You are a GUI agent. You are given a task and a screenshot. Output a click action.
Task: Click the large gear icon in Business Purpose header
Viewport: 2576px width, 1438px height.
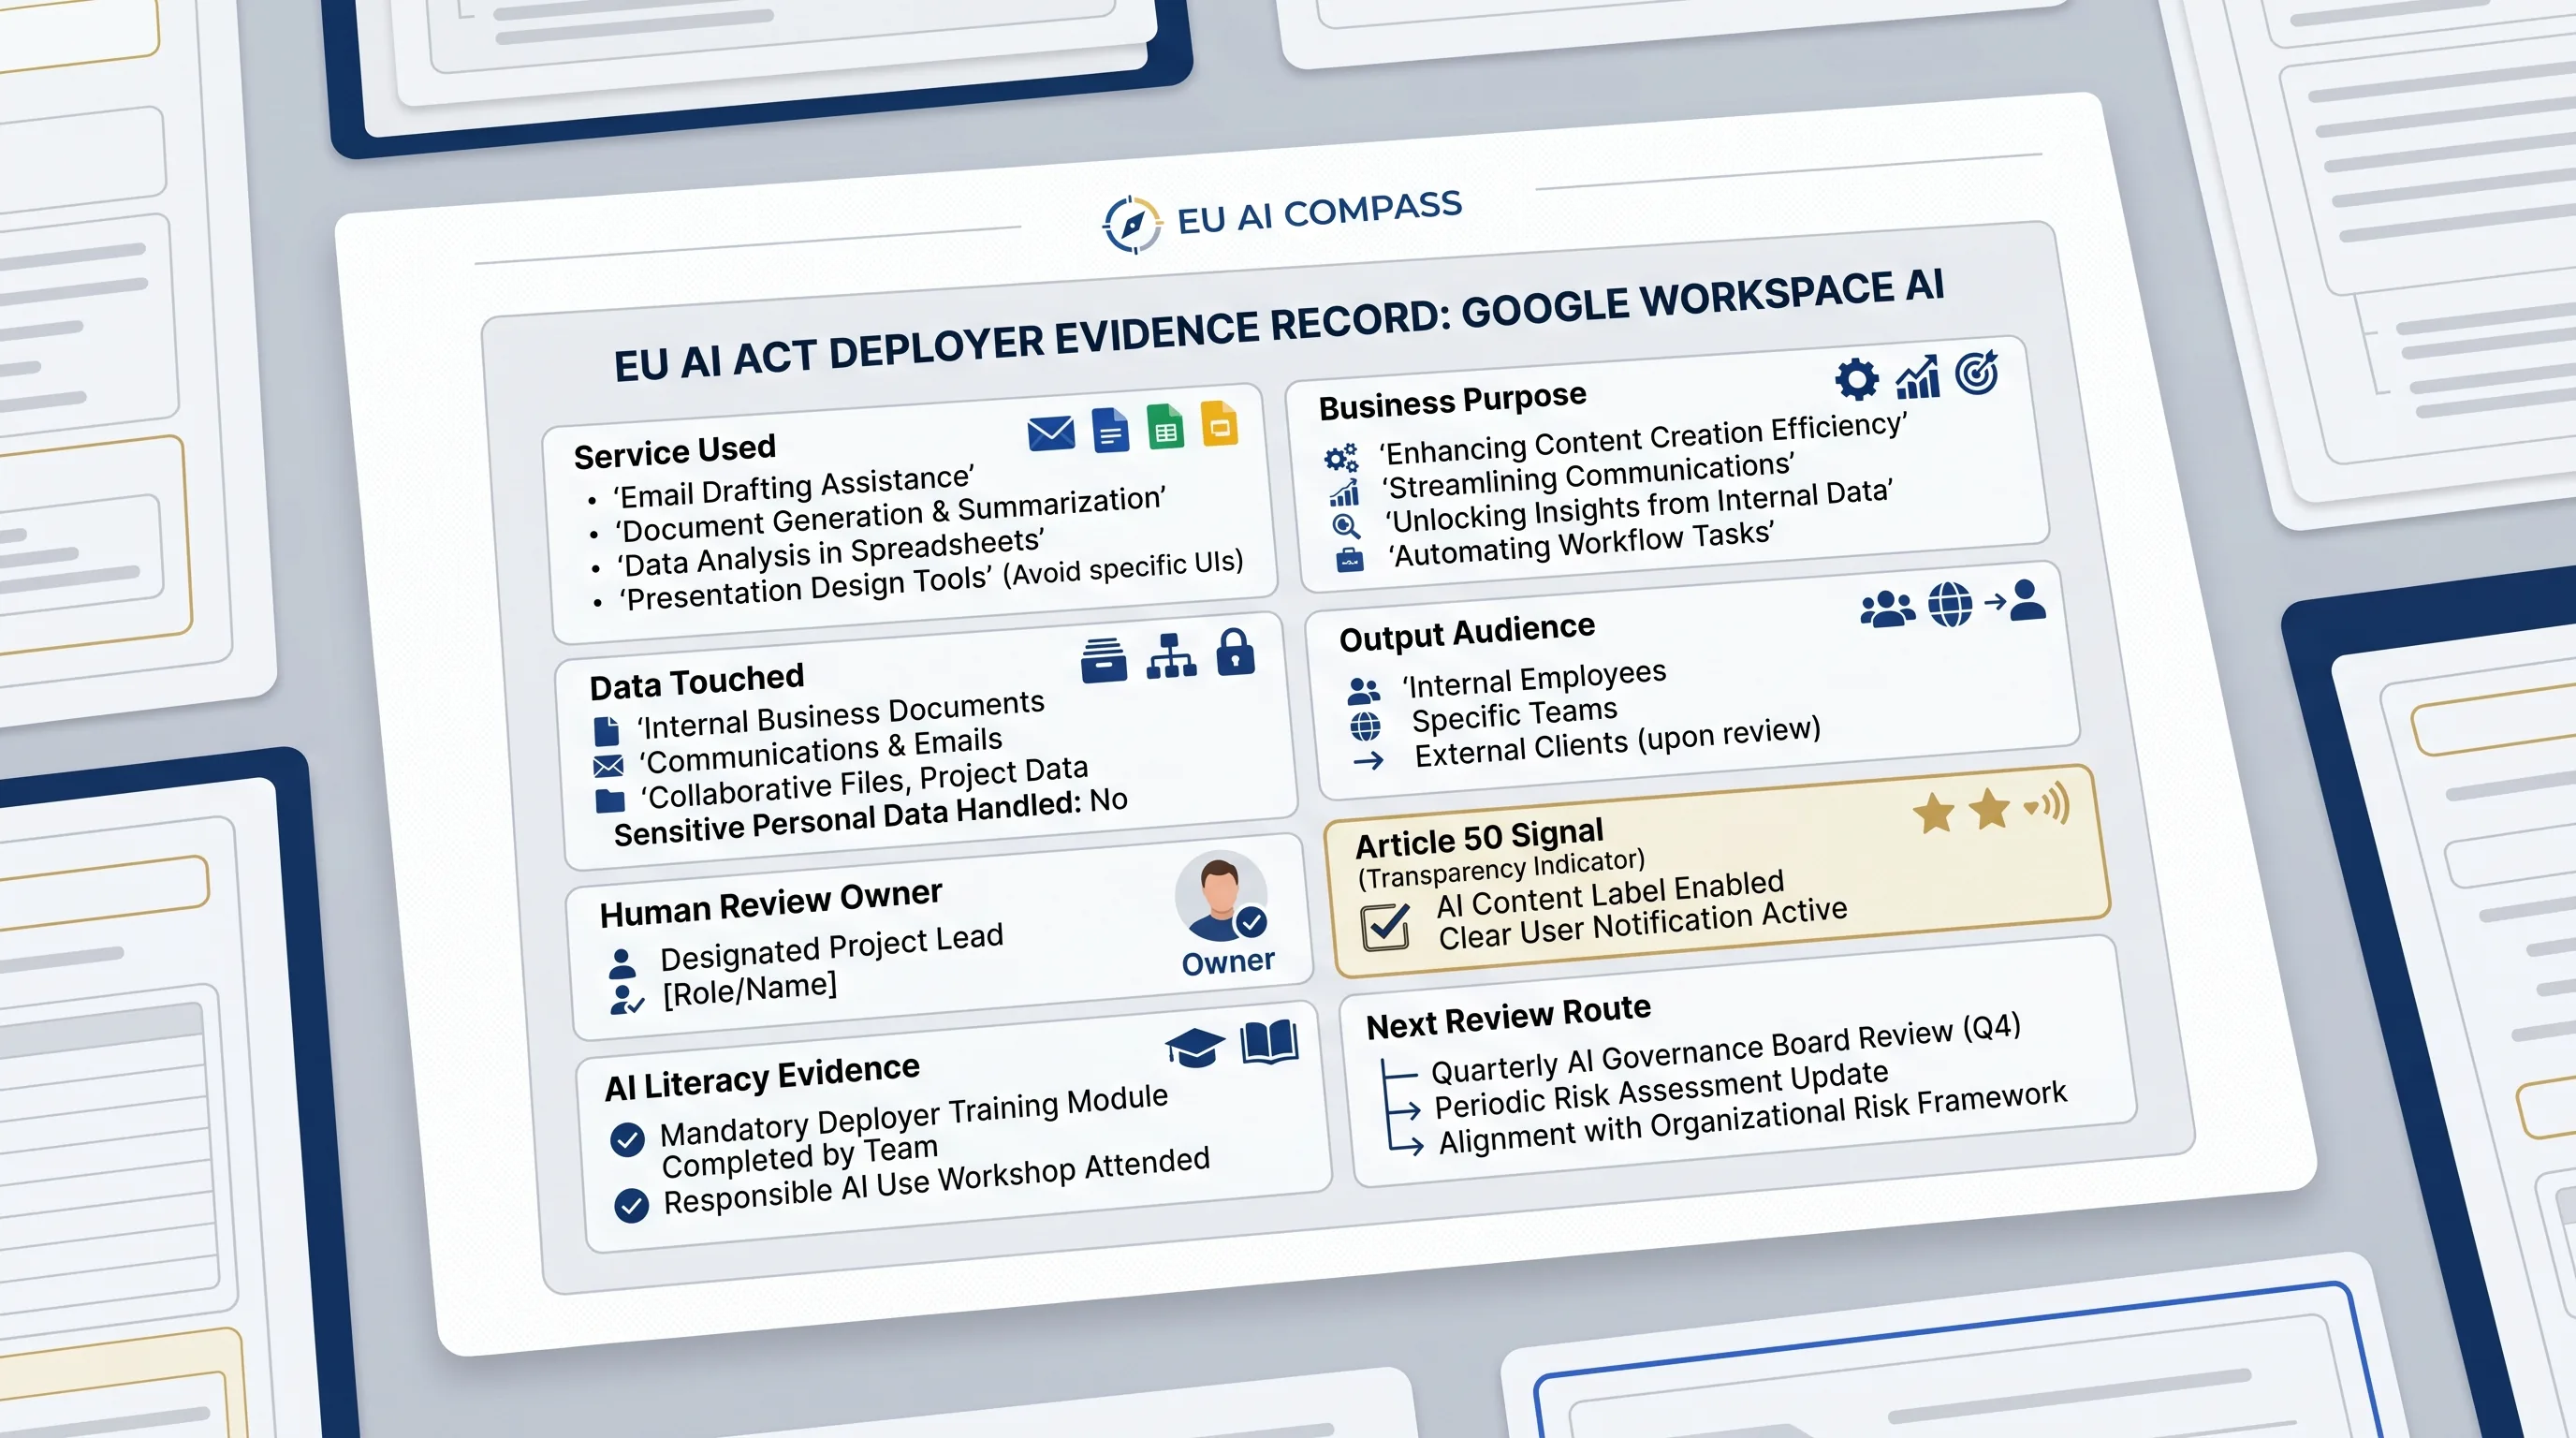(x=1857, y=379)
